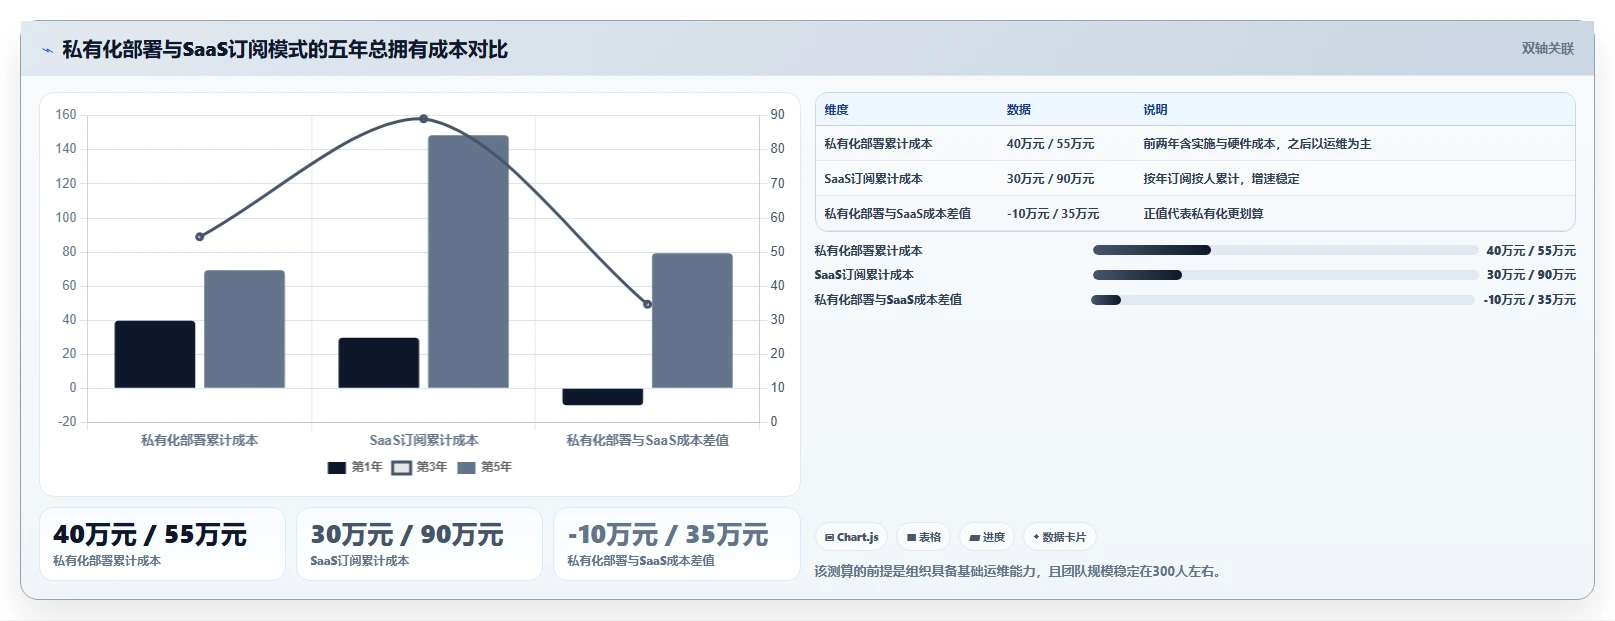This screenshot has height=621, width=1615.
Task: Click the description 前两年含实施与硬件成本
Action: 1257,144
